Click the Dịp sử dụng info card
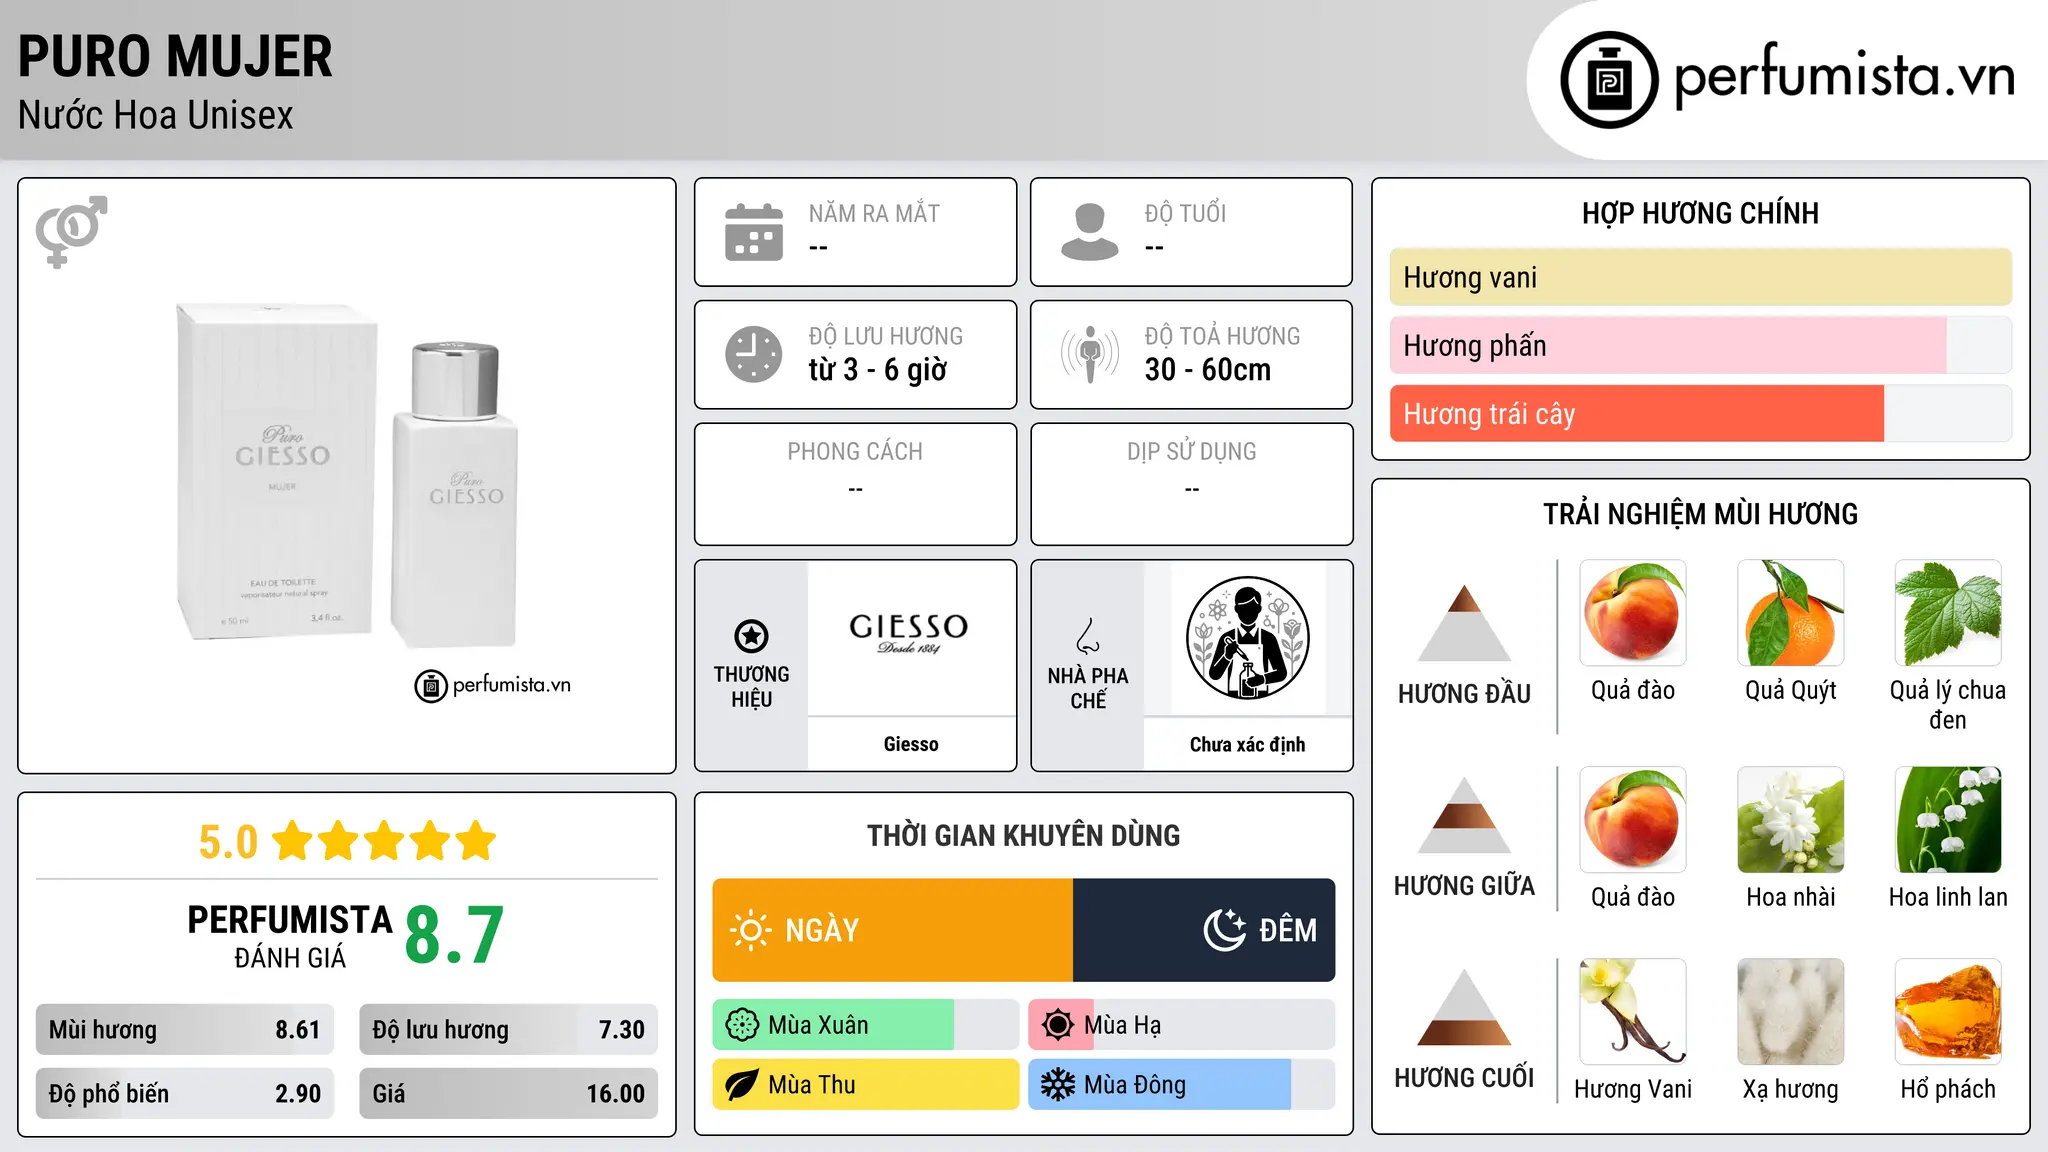The image size is (2048, 1152). pyautogui.click(x=1192, y=484)
